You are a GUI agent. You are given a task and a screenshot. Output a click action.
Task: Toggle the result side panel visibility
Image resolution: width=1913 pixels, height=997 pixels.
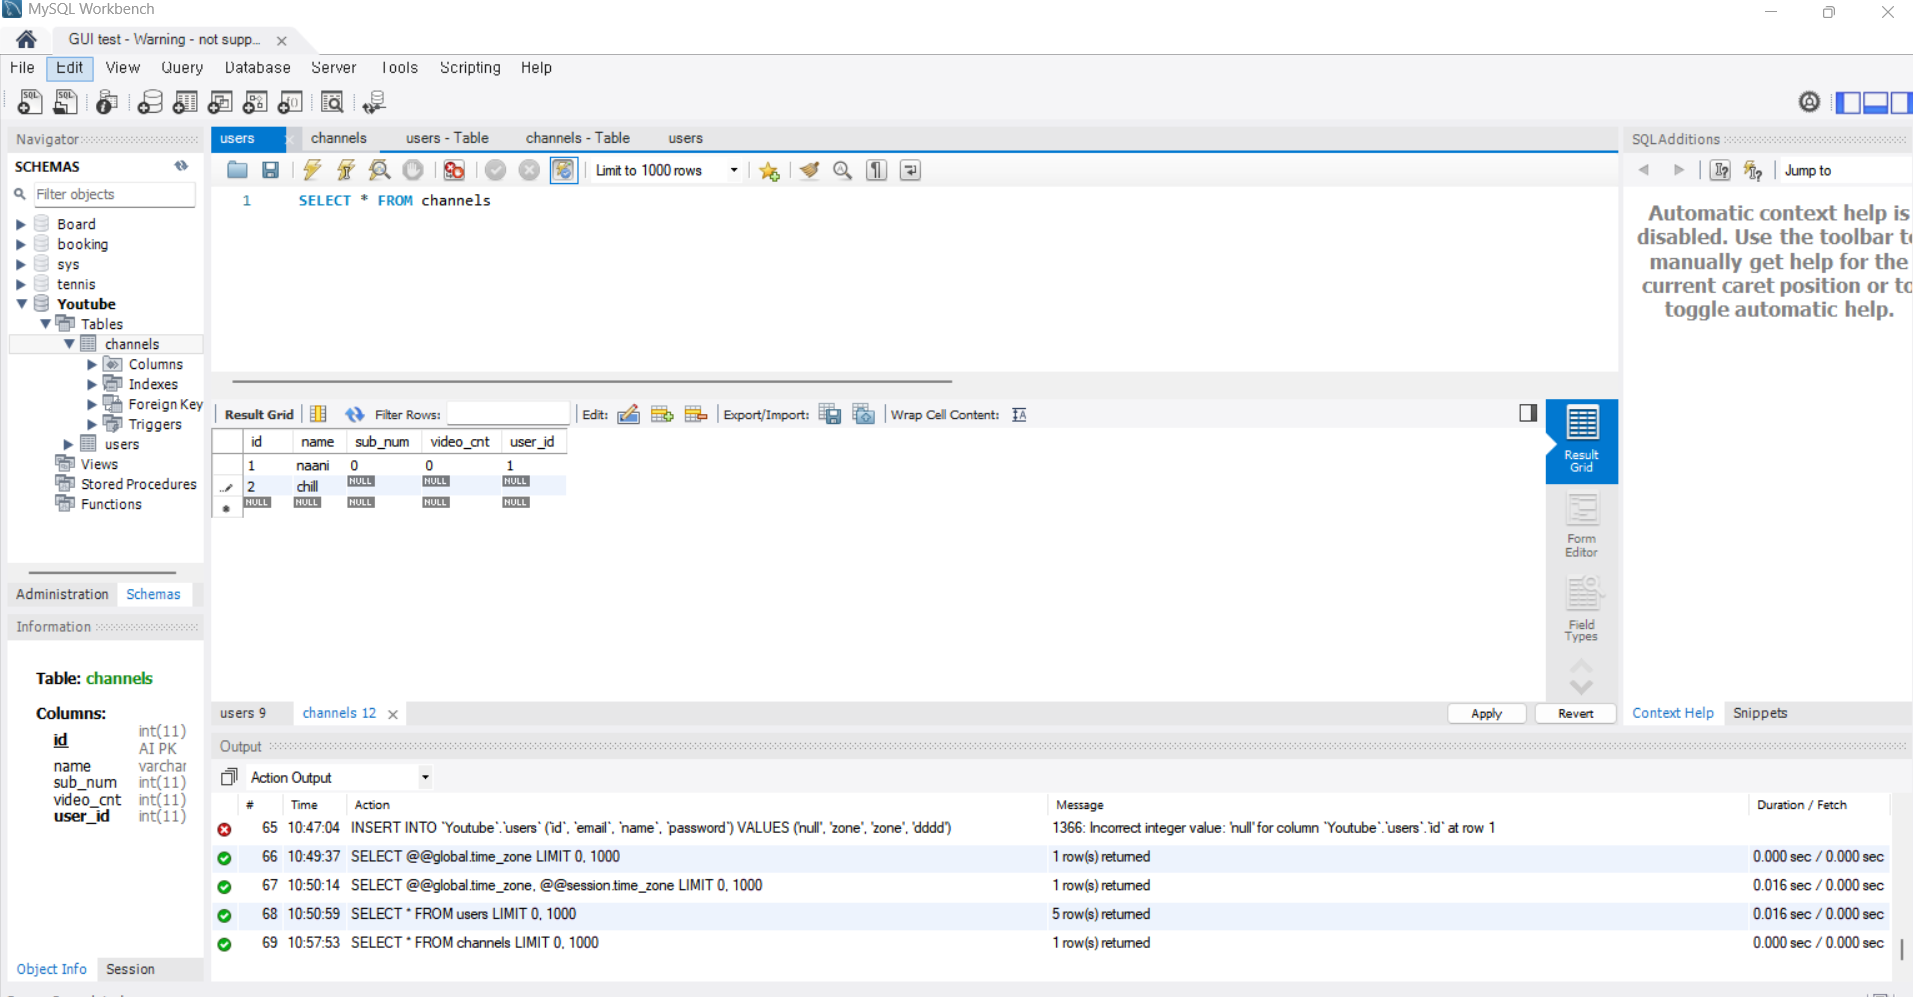pos(1528,413)
